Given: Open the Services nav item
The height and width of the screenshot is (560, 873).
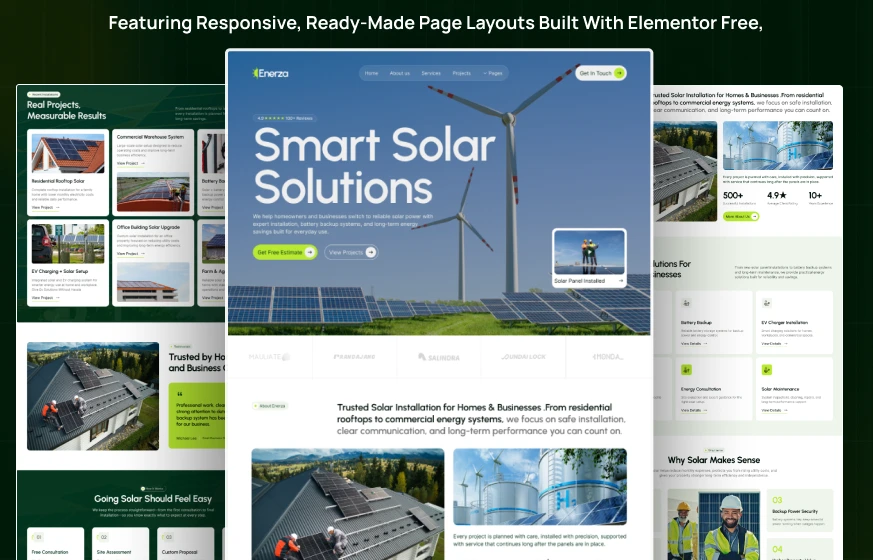Looking at the screenshot, I should click(431, 73).
